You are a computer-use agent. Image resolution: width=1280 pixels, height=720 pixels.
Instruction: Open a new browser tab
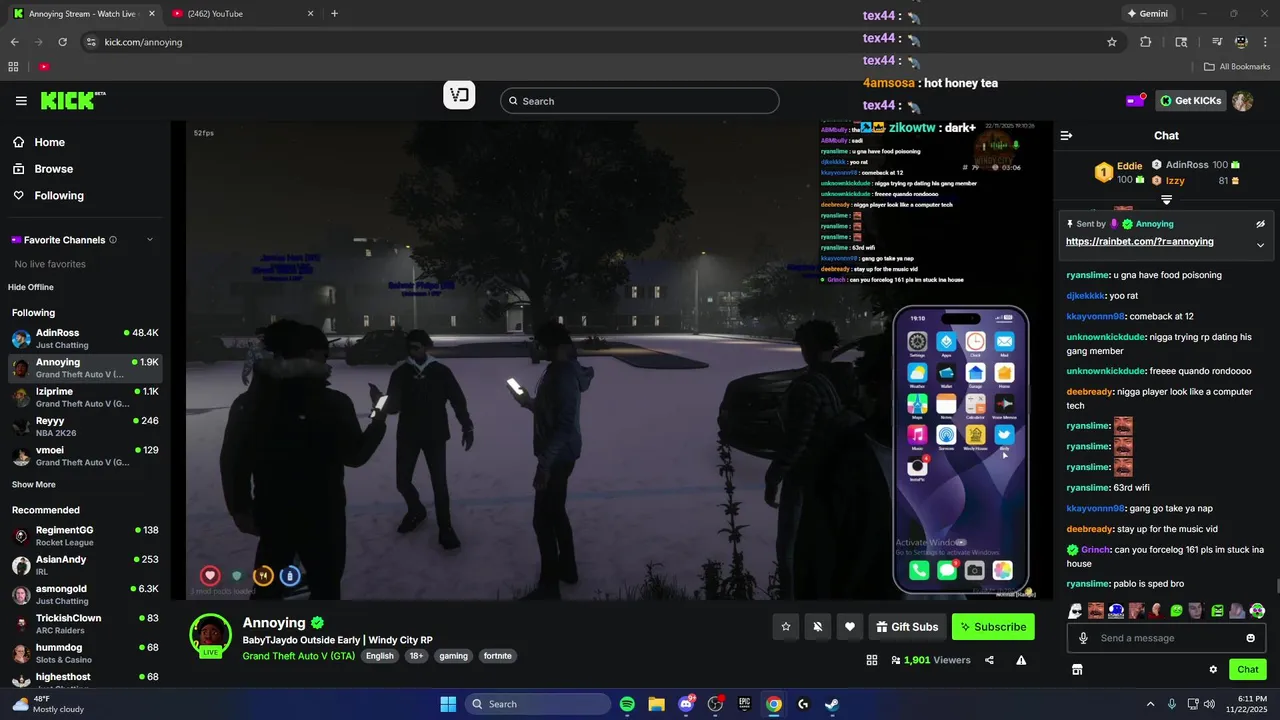(334, 14)
